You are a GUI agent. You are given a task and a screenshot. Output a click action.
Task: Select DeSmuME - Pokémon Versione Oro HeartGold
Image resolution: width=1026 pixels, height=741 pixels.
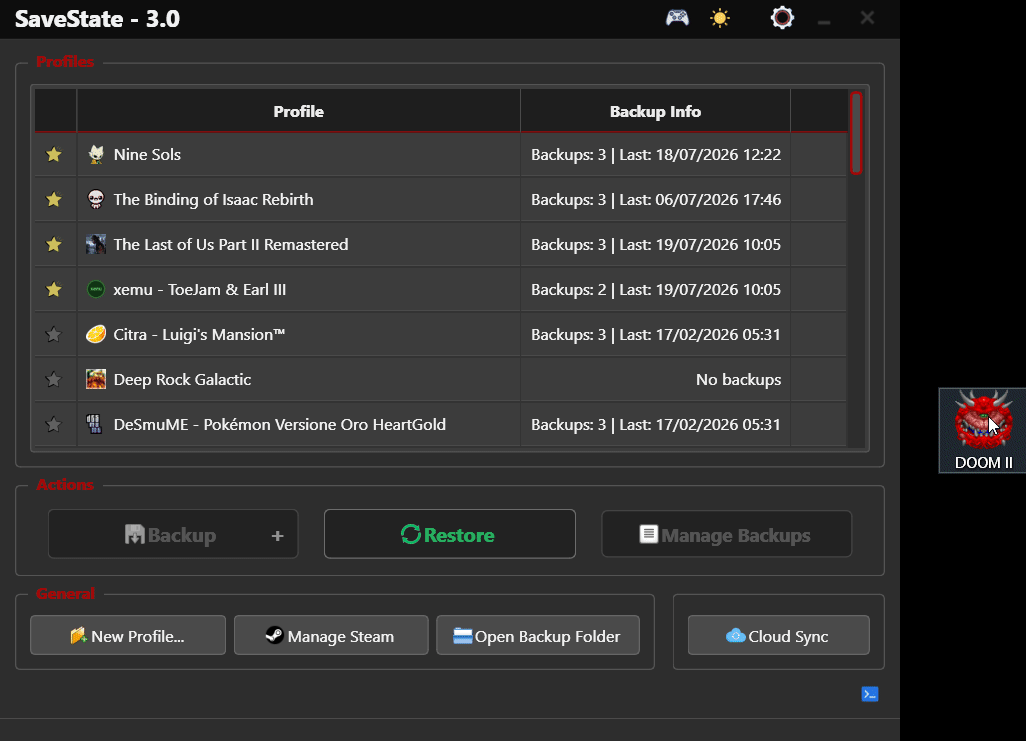pos(441,425)
